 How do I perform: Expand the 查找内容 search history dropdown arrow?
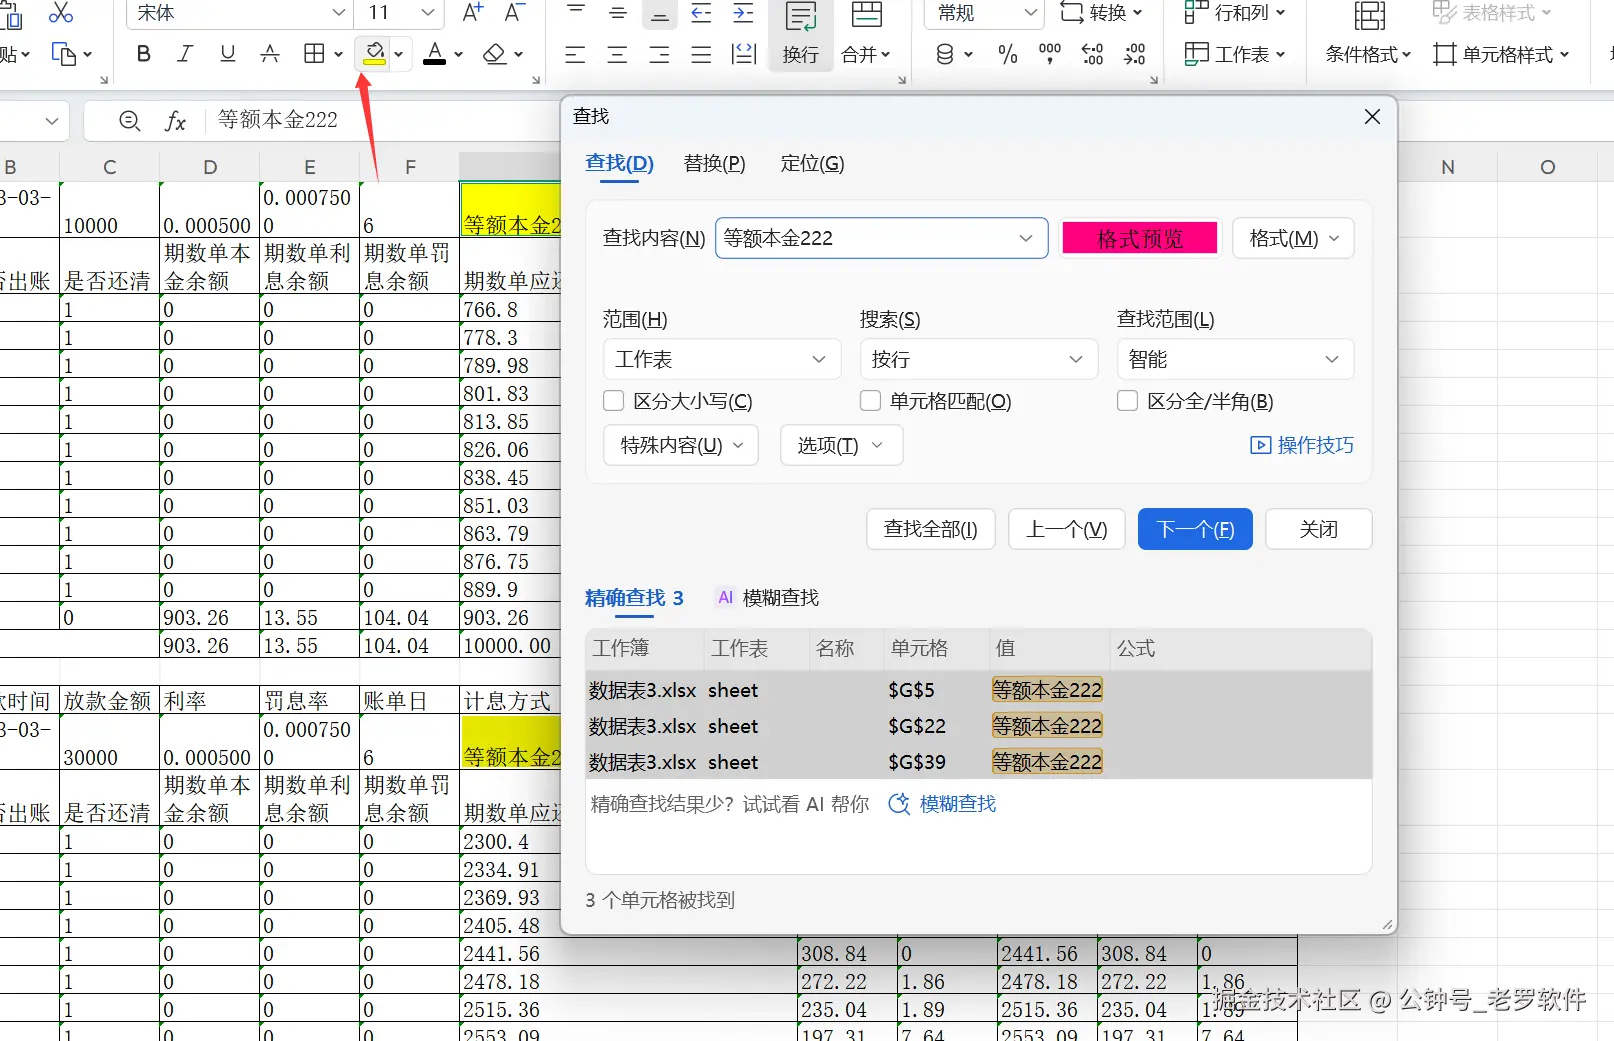[1026, 238]
